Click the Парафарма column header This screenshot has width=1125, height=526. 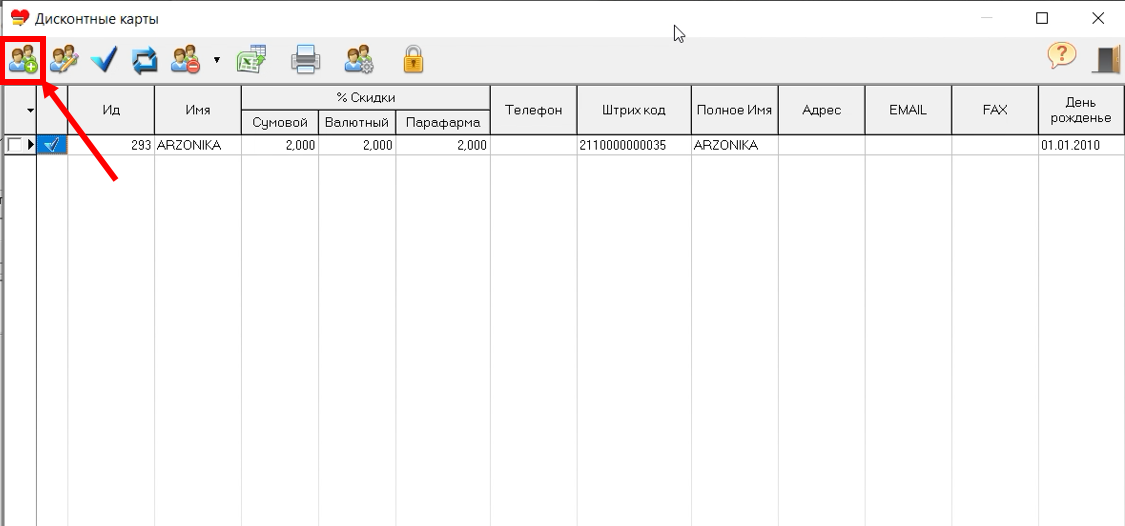pos(443,123)
